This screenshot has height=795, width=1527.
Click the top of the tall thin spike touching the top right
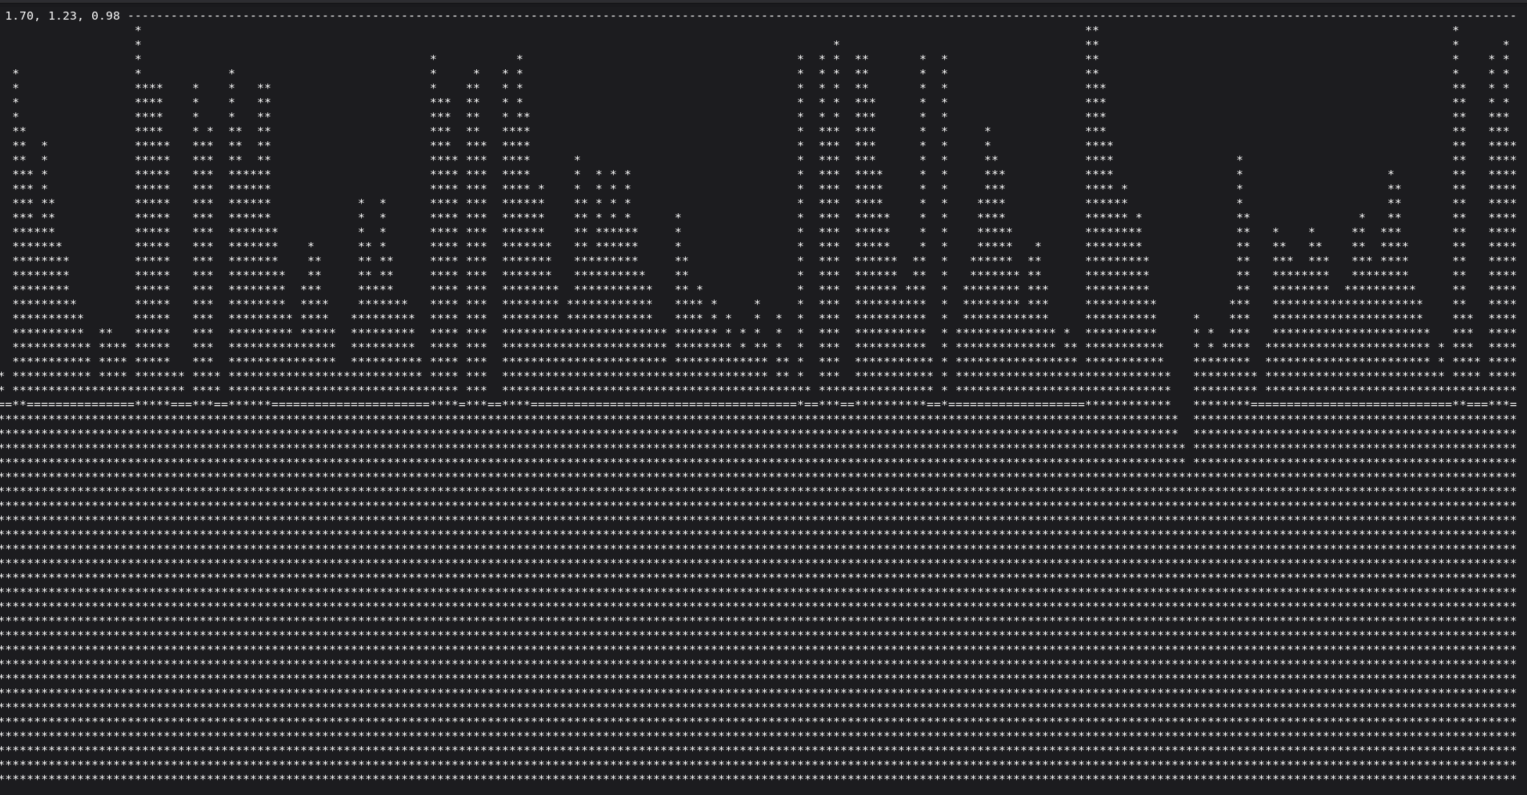click(x=1455, y=30)
